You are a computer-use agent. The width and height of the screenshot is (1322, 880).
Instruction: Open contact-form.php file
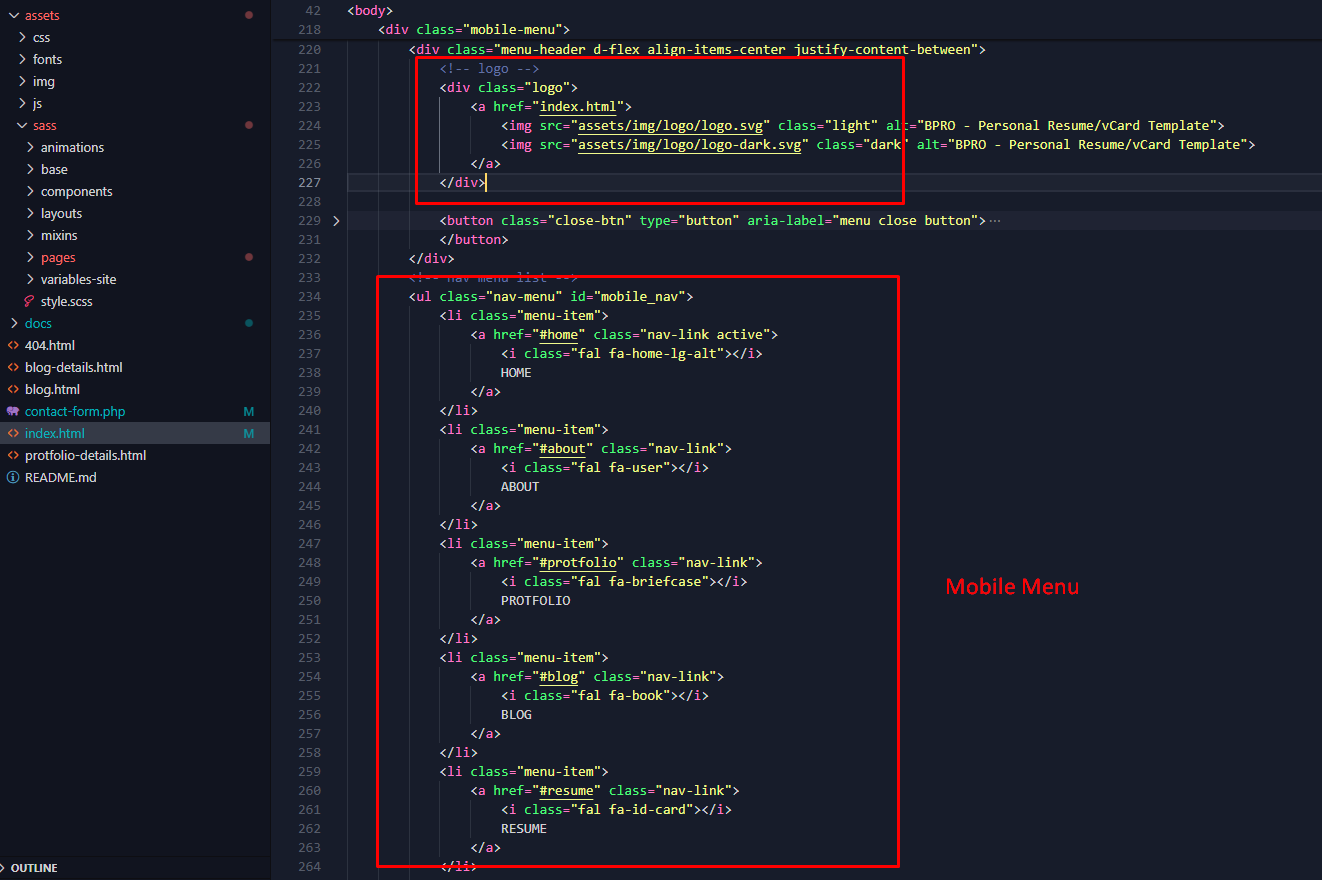75,411
